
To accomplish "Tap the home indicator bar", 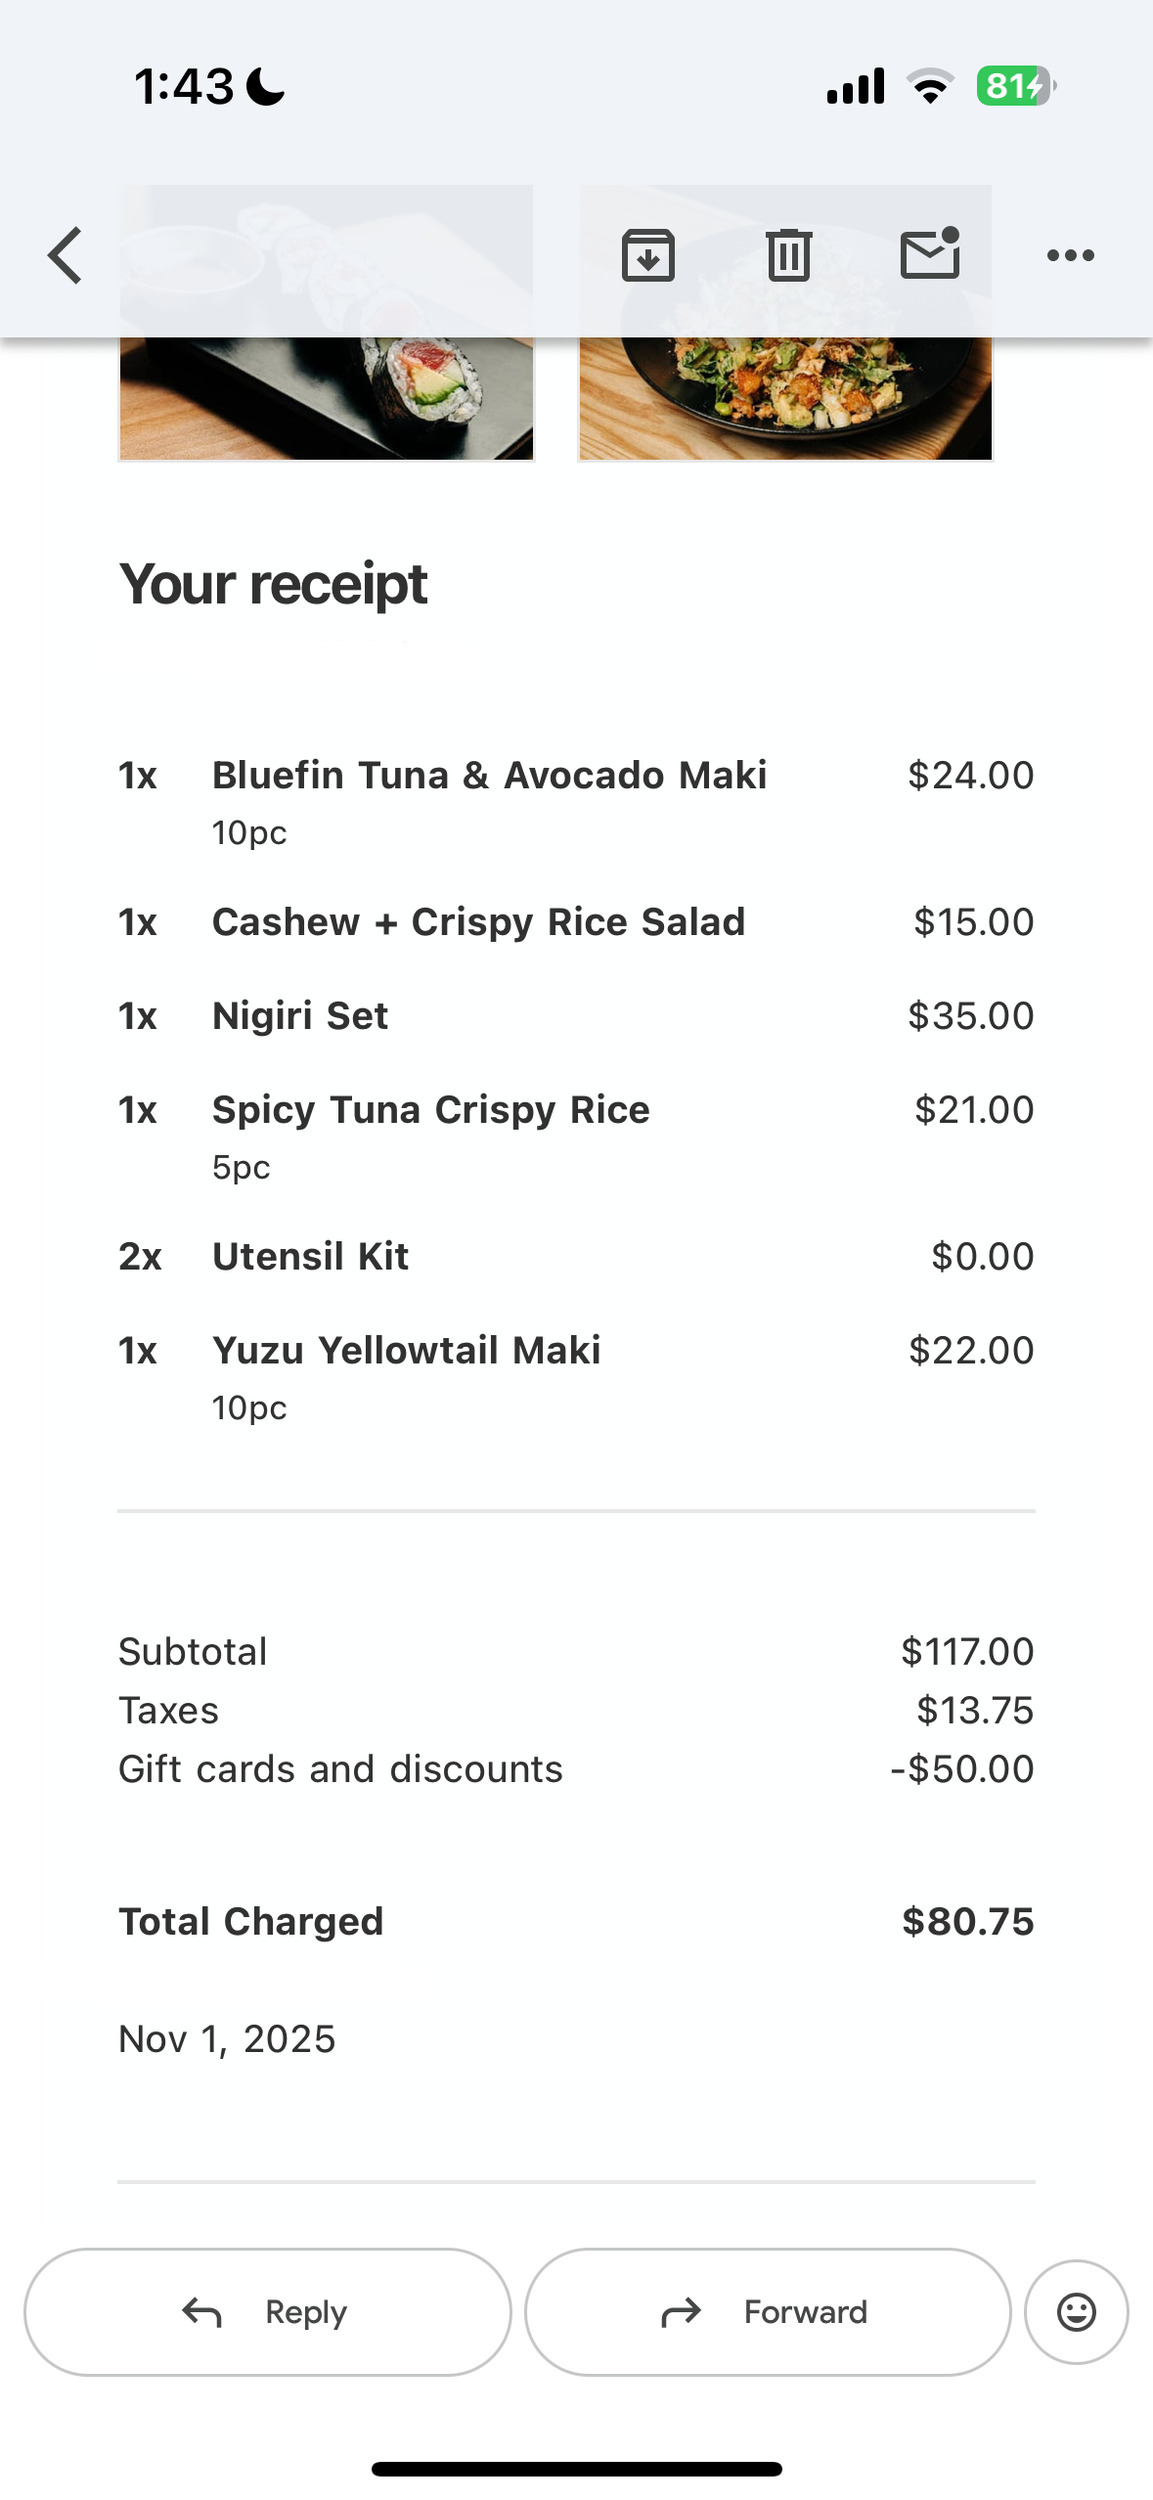I will click(x=576, y=2469).
